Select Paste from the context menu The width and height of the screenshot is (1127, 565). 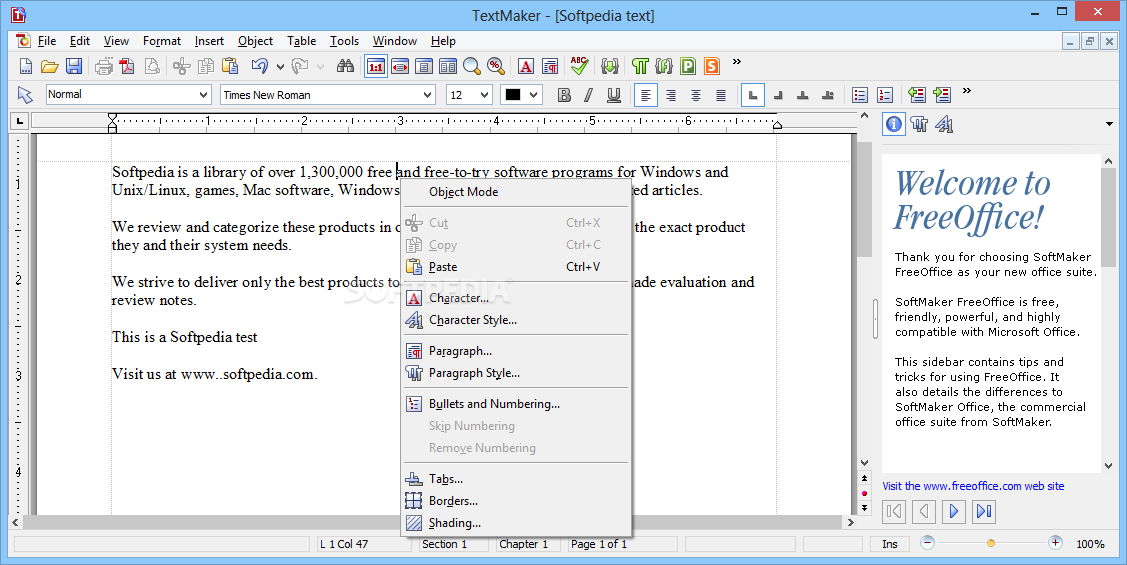click(x=515, y=267)
